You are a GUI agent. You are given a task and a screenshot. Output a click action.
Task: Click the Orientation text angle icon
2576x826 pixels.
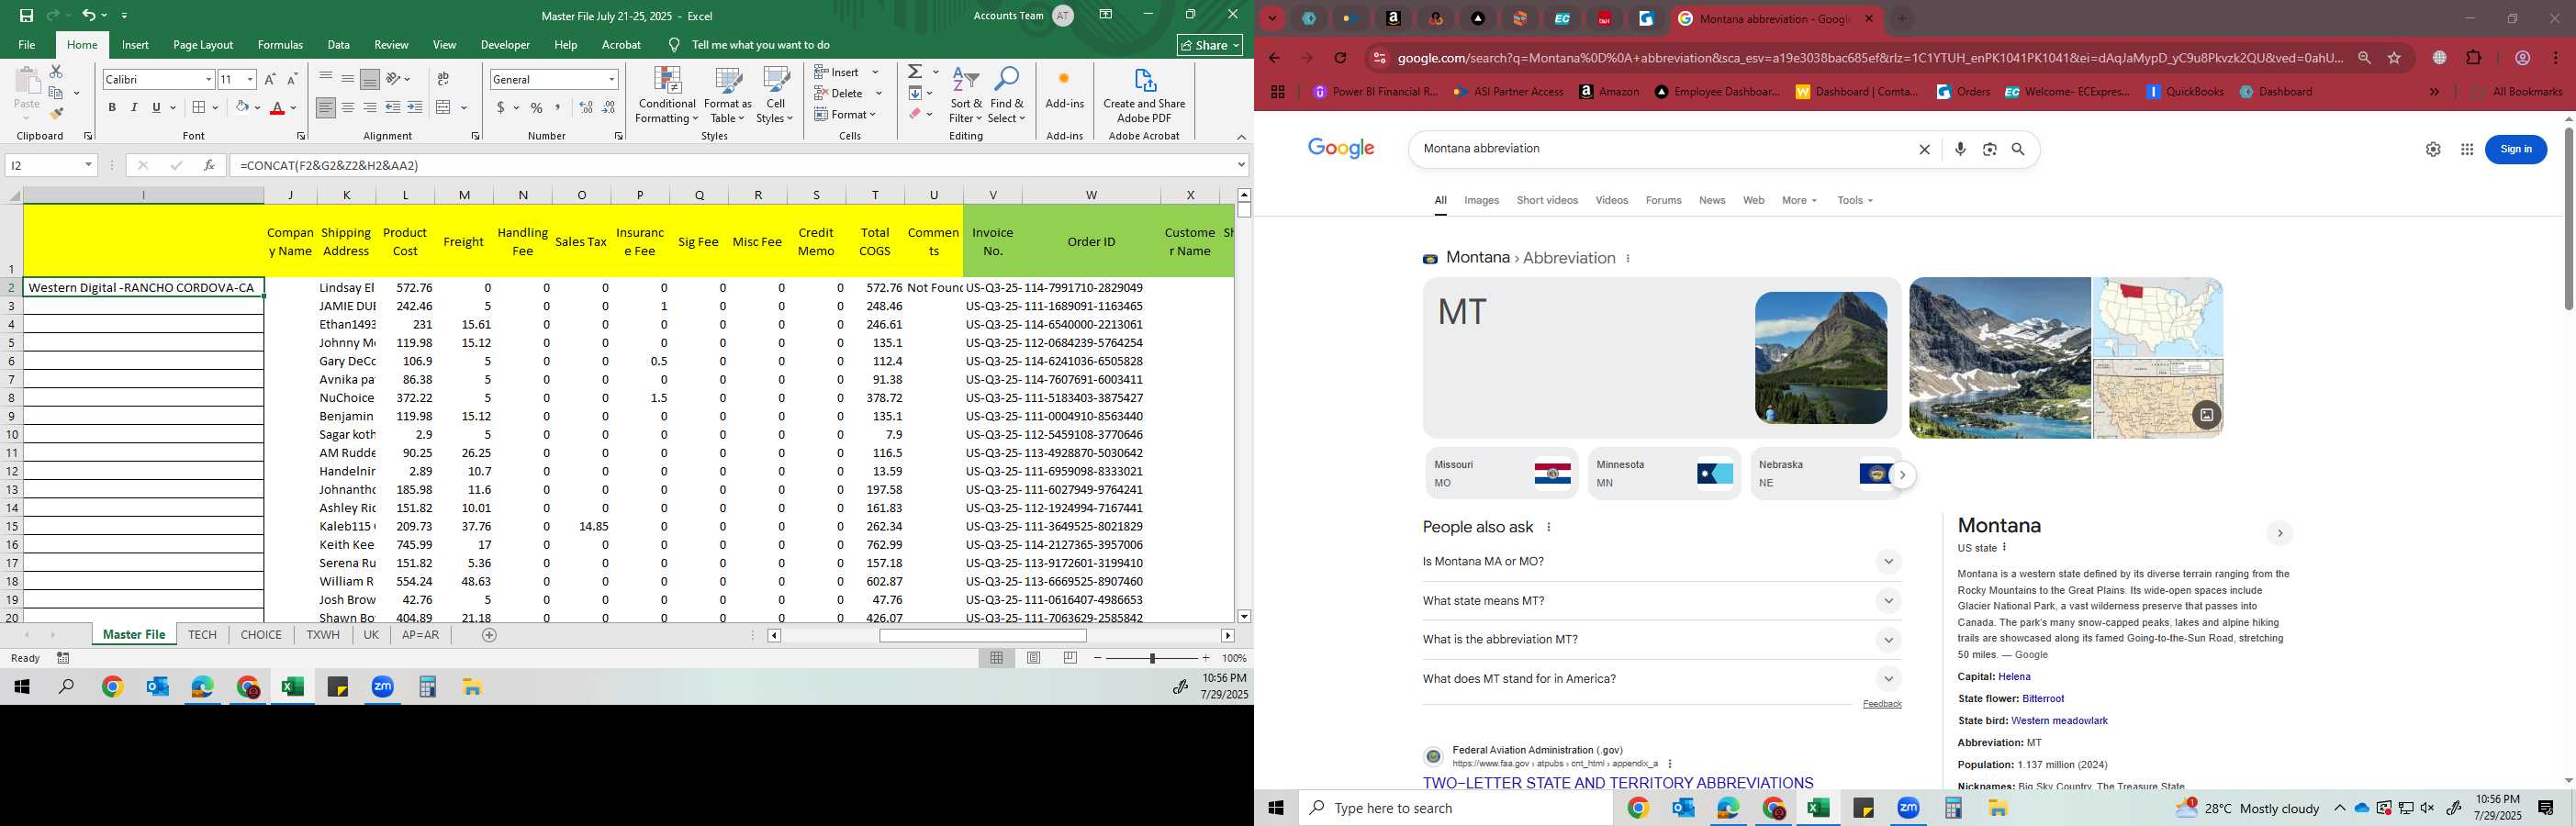click(394, 79)
